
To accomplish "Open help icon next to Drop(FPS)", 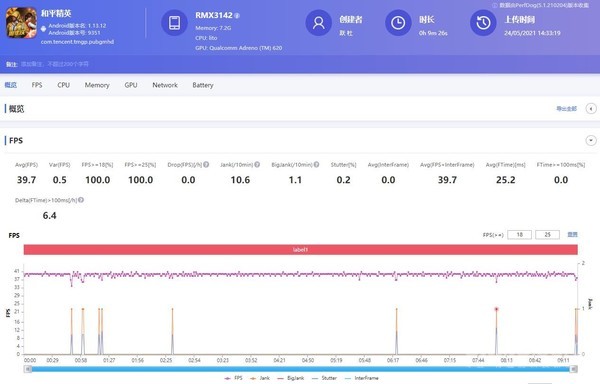I will 206,164.
